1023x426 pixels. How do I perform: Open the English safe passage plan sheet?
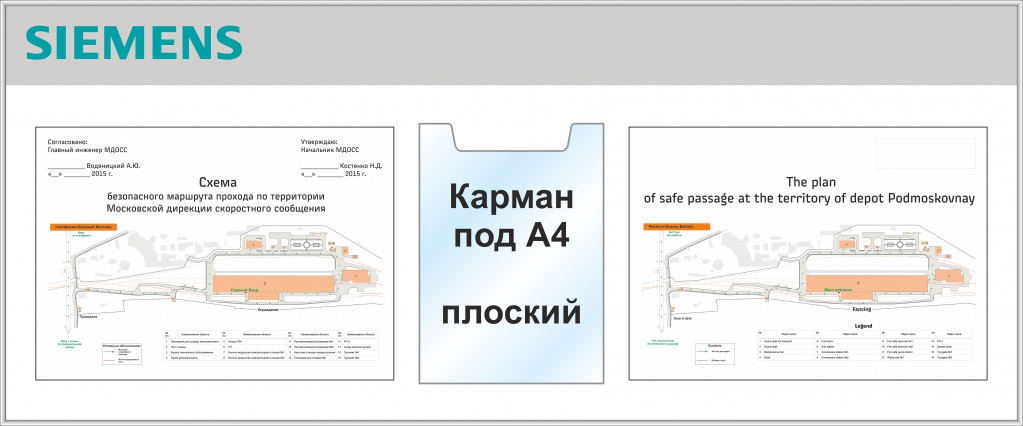pos(808,253)
